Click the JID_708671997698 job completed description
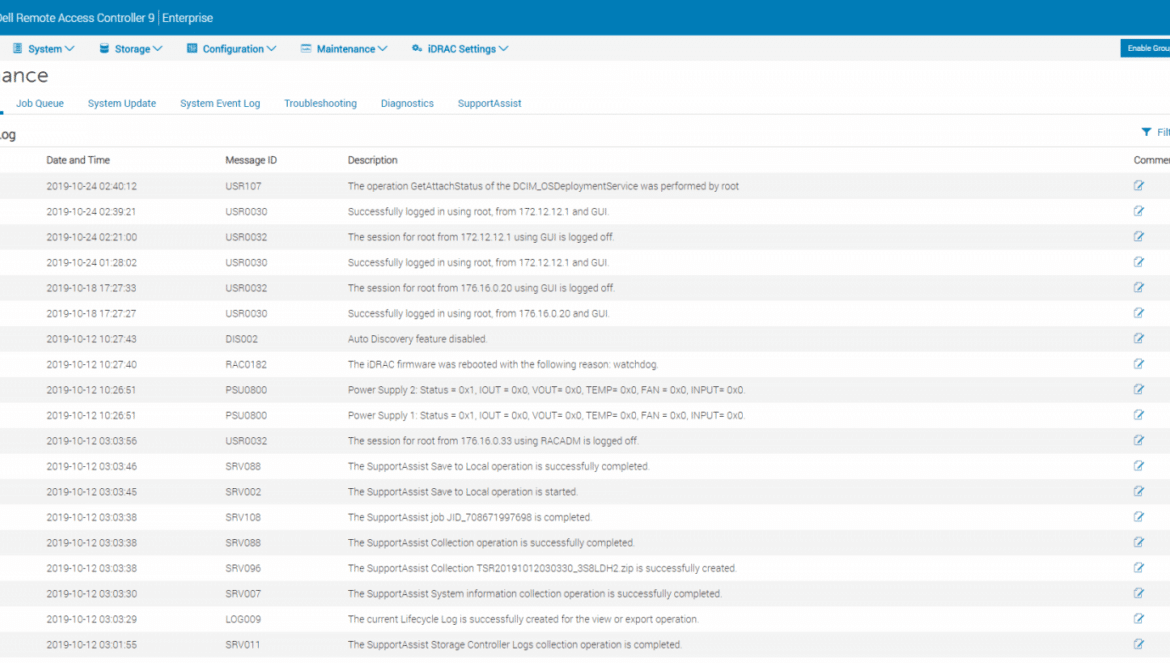The image size is (1170, 663). [x=469, y=518]
